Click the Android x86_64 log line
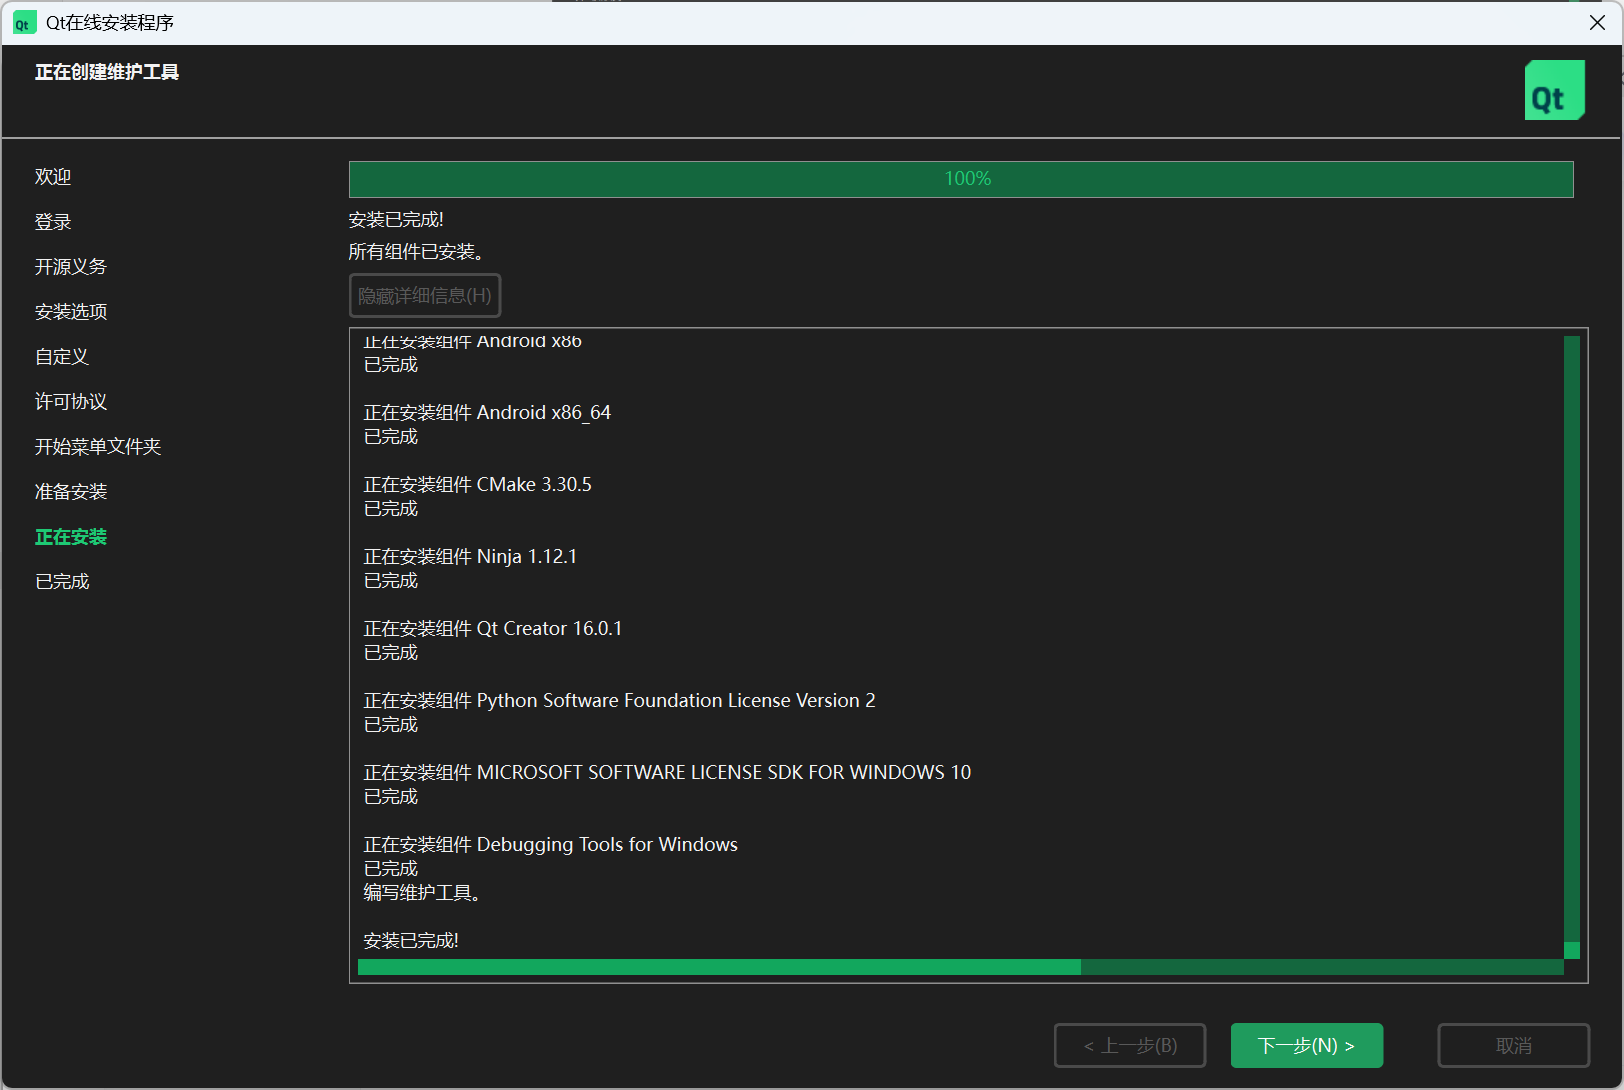This screenshot has height=1090, width=1624. point(487,413)
